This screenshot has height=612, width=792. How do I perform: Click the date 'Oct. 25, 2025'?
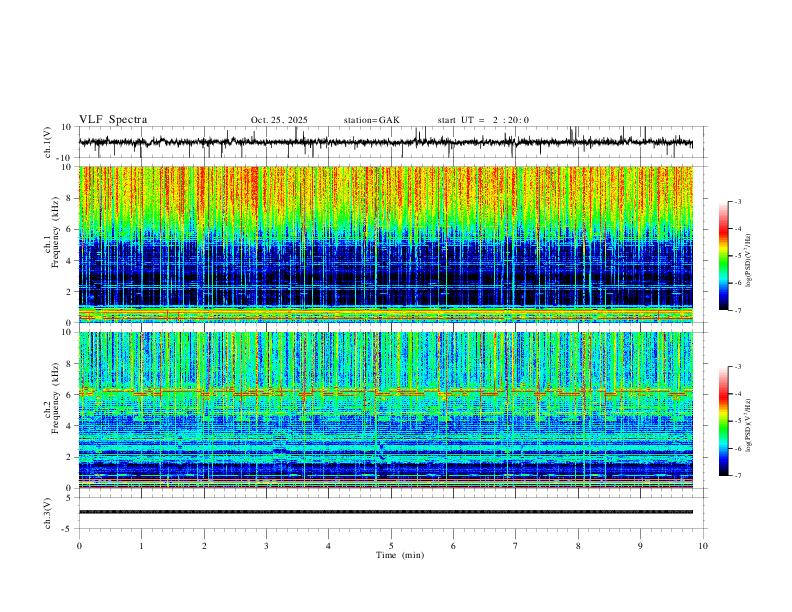point(279,120)
